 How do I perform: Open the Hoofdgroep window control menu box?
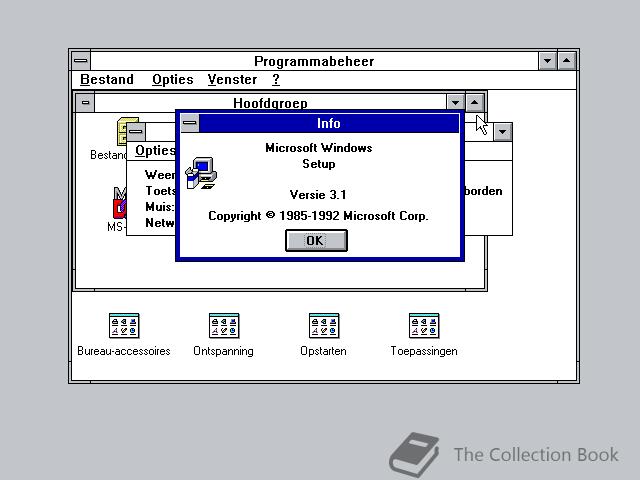pos(85,102)
